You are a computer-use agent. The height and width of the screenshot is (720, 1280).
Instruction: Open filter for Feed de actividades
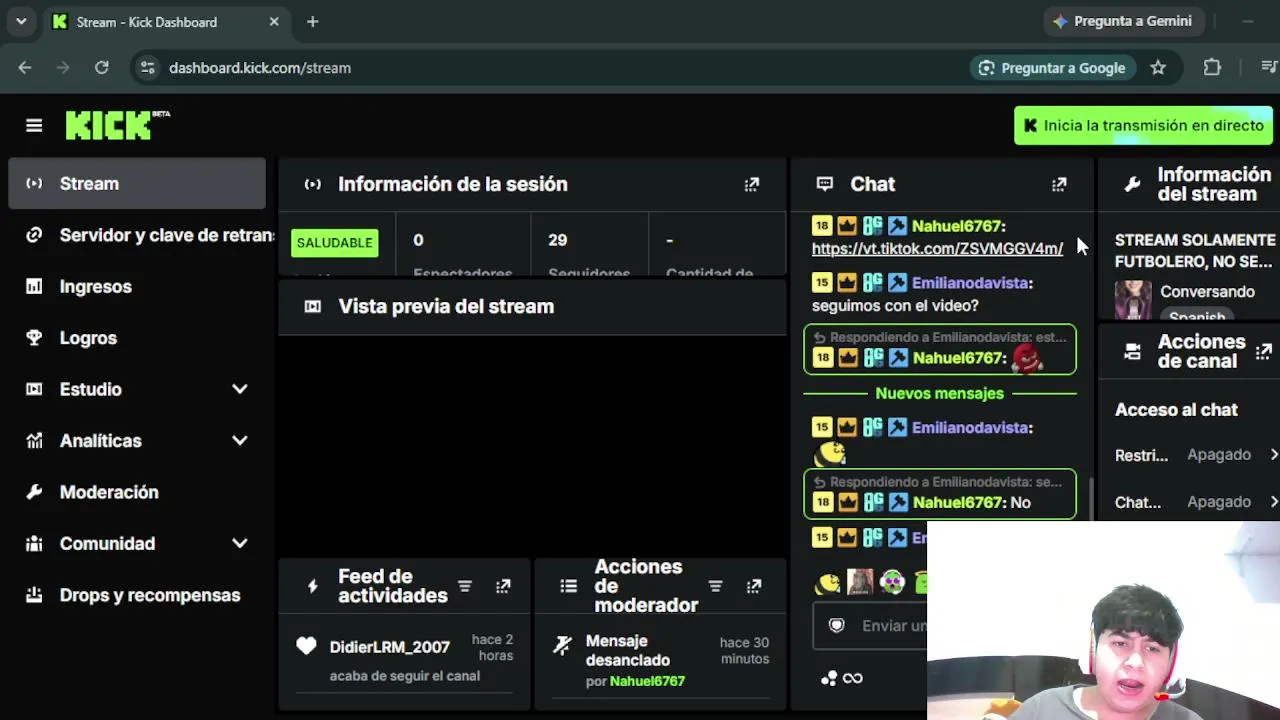[x=465, y=586]
